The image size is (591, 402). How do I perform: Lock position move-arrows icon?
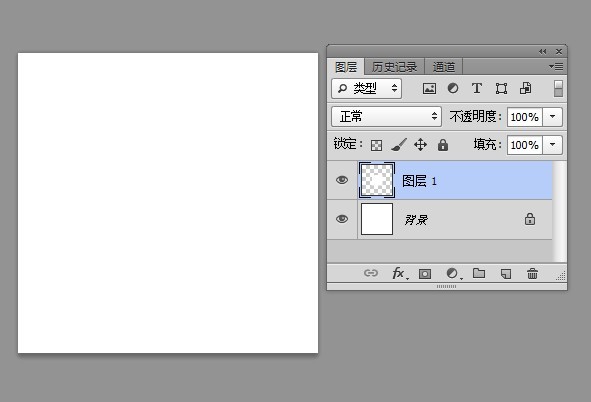(x=420, y=145)
